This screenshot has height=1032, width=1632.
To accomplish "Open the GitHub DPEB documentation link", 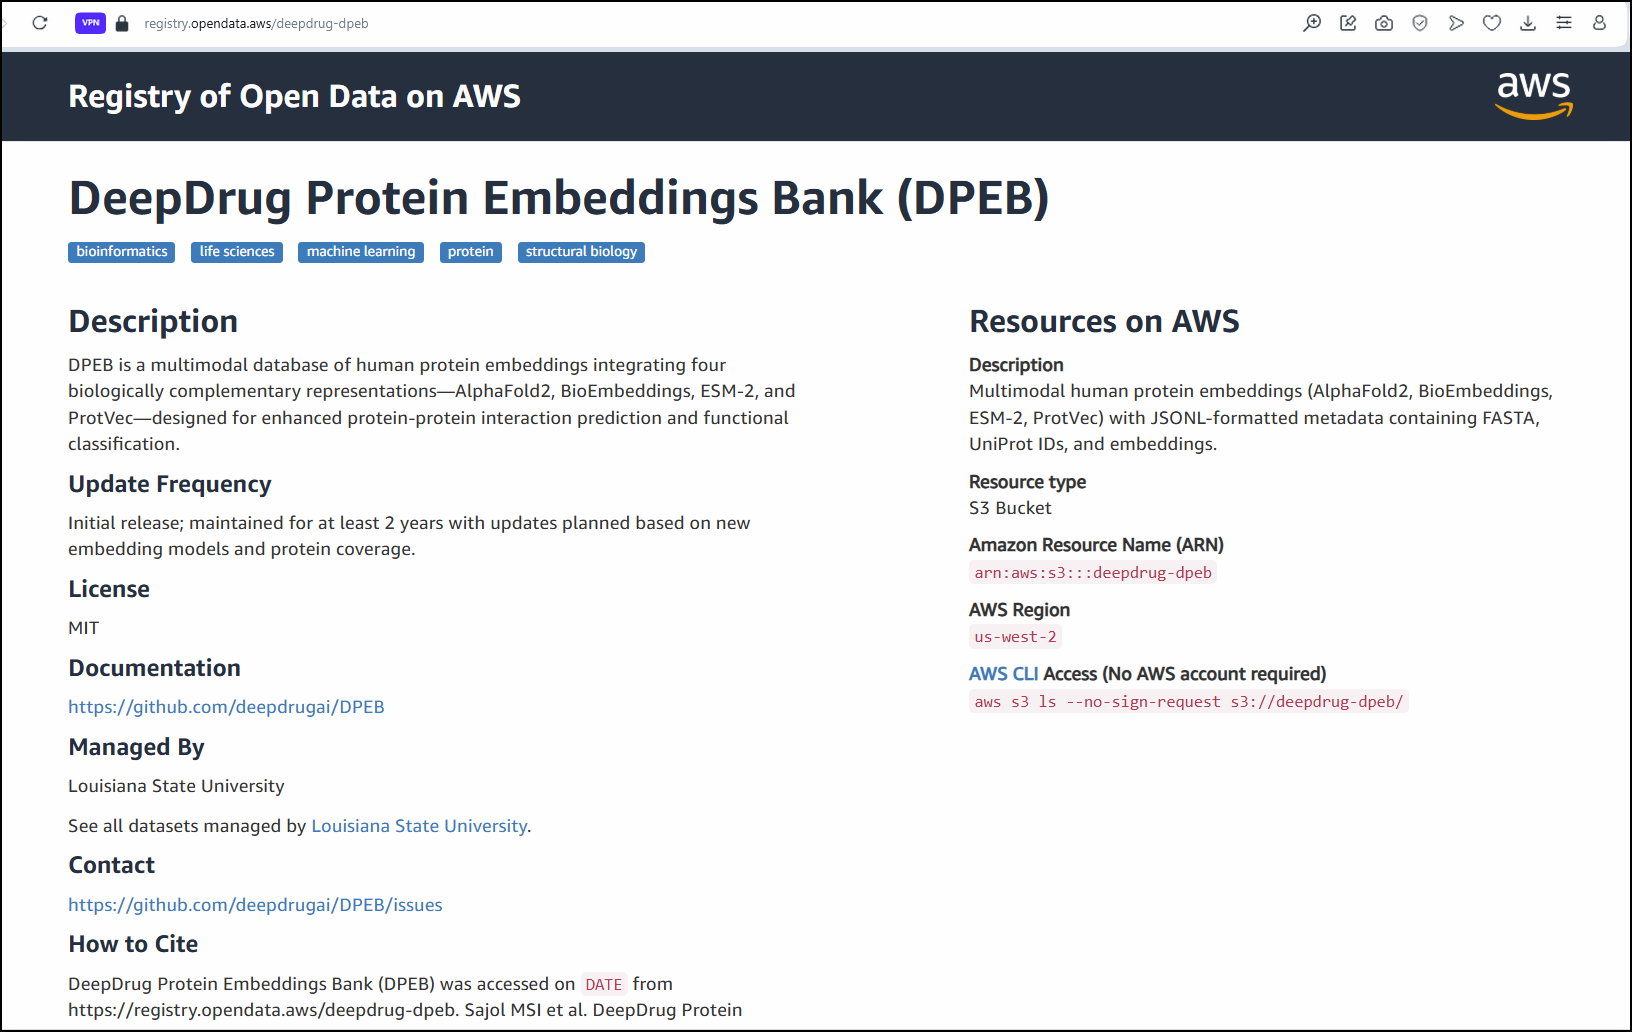I will tap(226, 707).
